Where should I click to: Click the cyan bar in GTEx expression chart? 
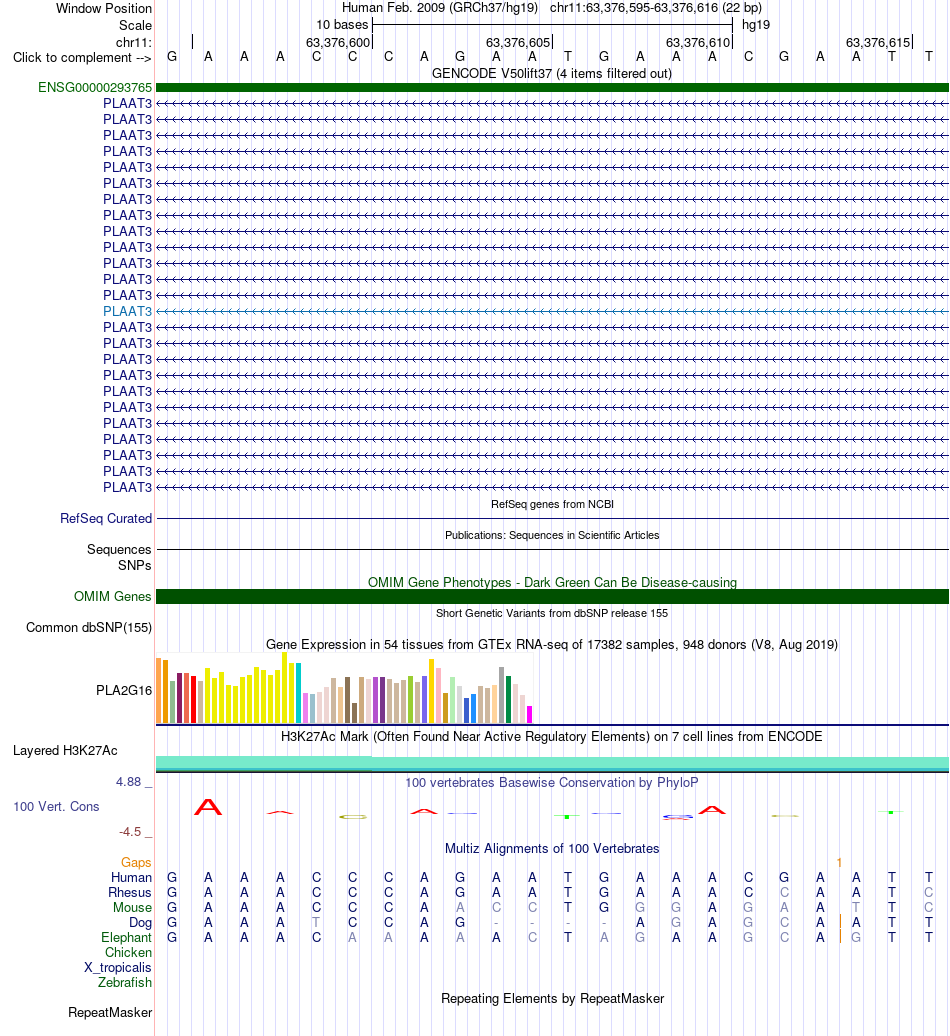point(299,693)
